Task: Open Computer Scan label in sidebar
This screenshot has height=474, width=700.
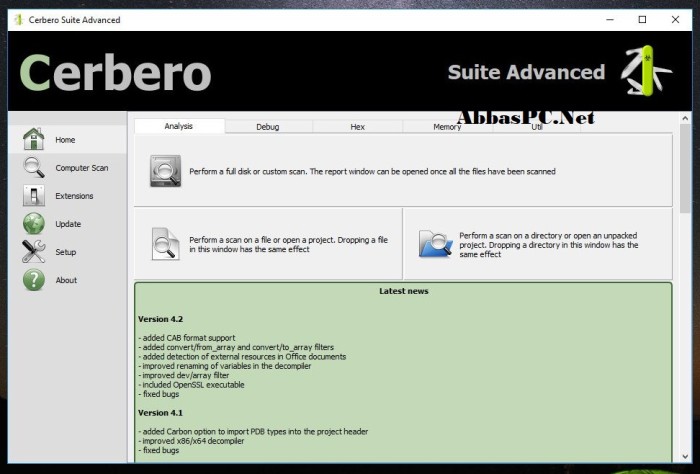Action: (82, 168)
